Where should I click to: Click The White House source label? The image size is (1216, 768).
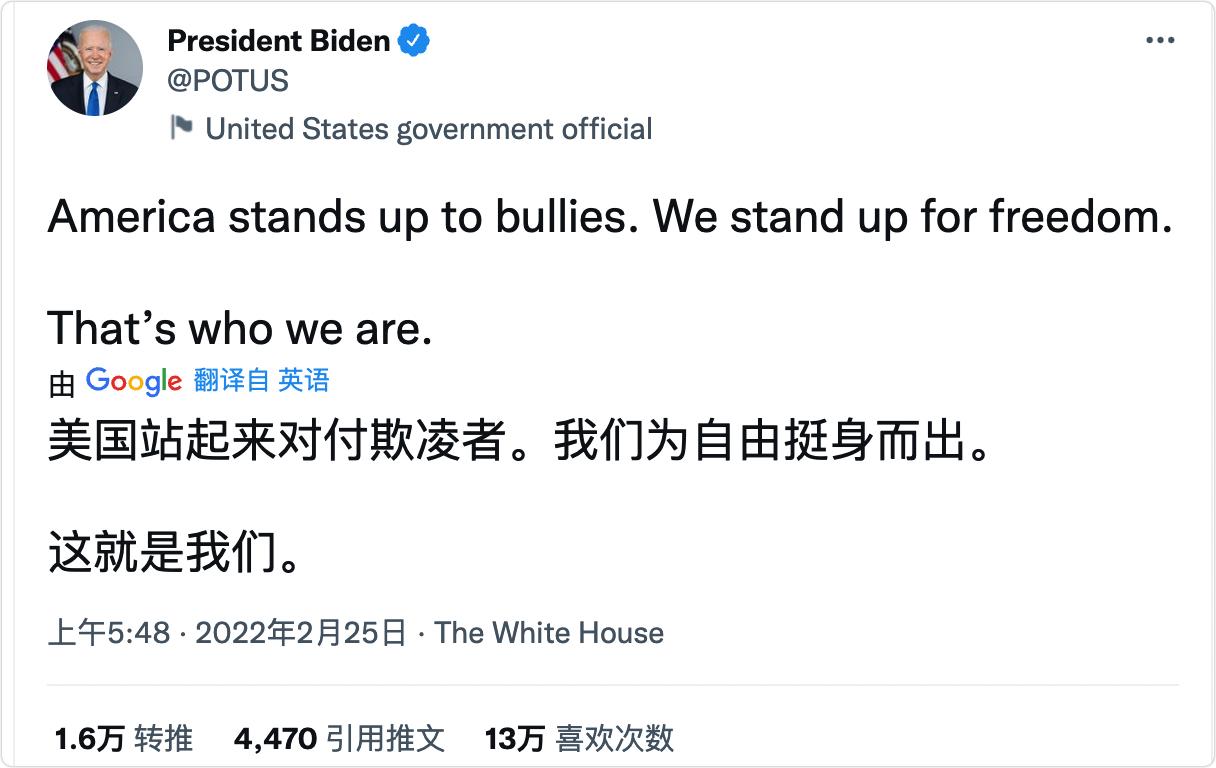coord(549,633)
